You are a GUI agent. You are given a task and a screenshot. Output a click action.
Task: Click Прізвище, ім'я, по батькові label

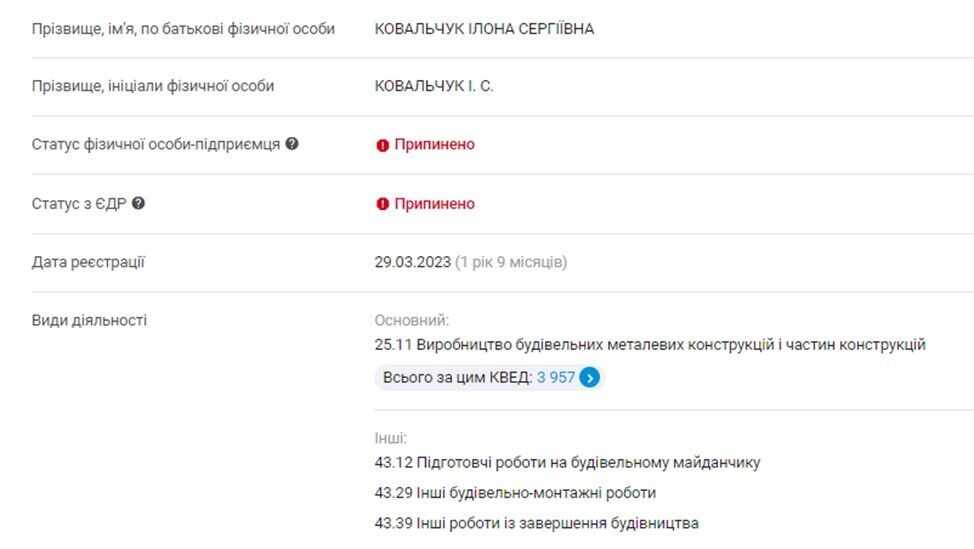point(183,29)
